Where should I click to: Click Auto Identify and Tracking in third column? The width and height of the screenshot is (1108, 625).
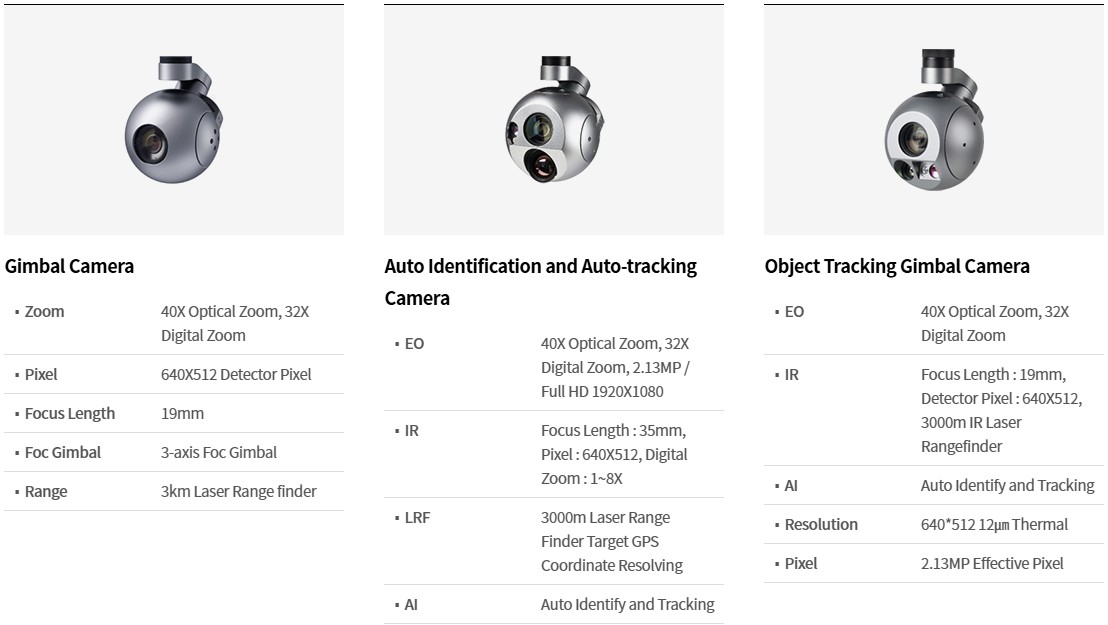1007,486
